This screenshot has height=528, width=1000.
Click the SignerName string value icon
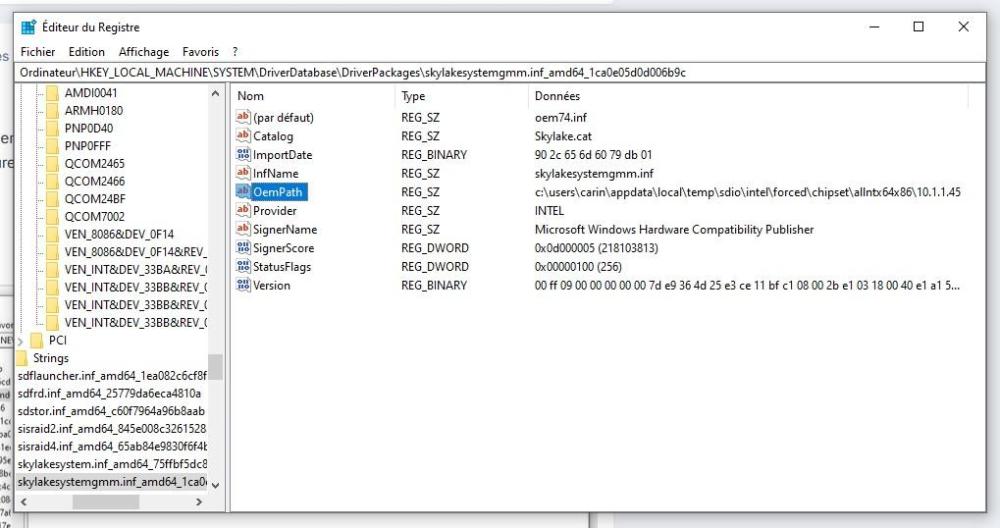click(x=243, y=229)
